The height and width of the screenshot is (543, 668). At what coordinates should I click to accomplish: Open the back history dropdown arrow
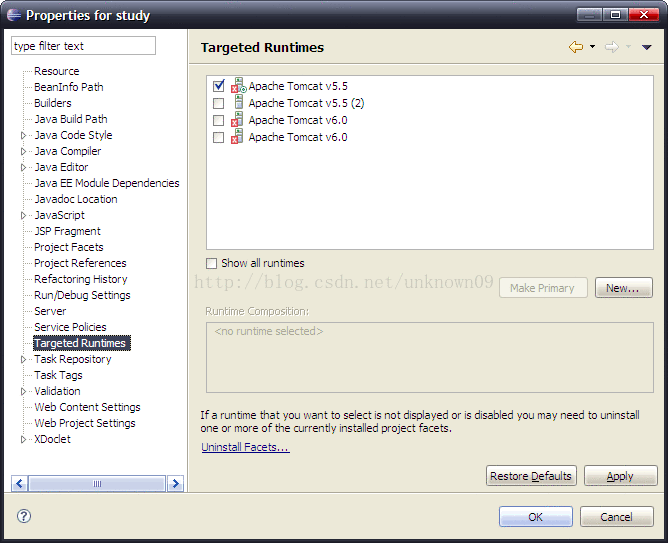tap(592, 46)
